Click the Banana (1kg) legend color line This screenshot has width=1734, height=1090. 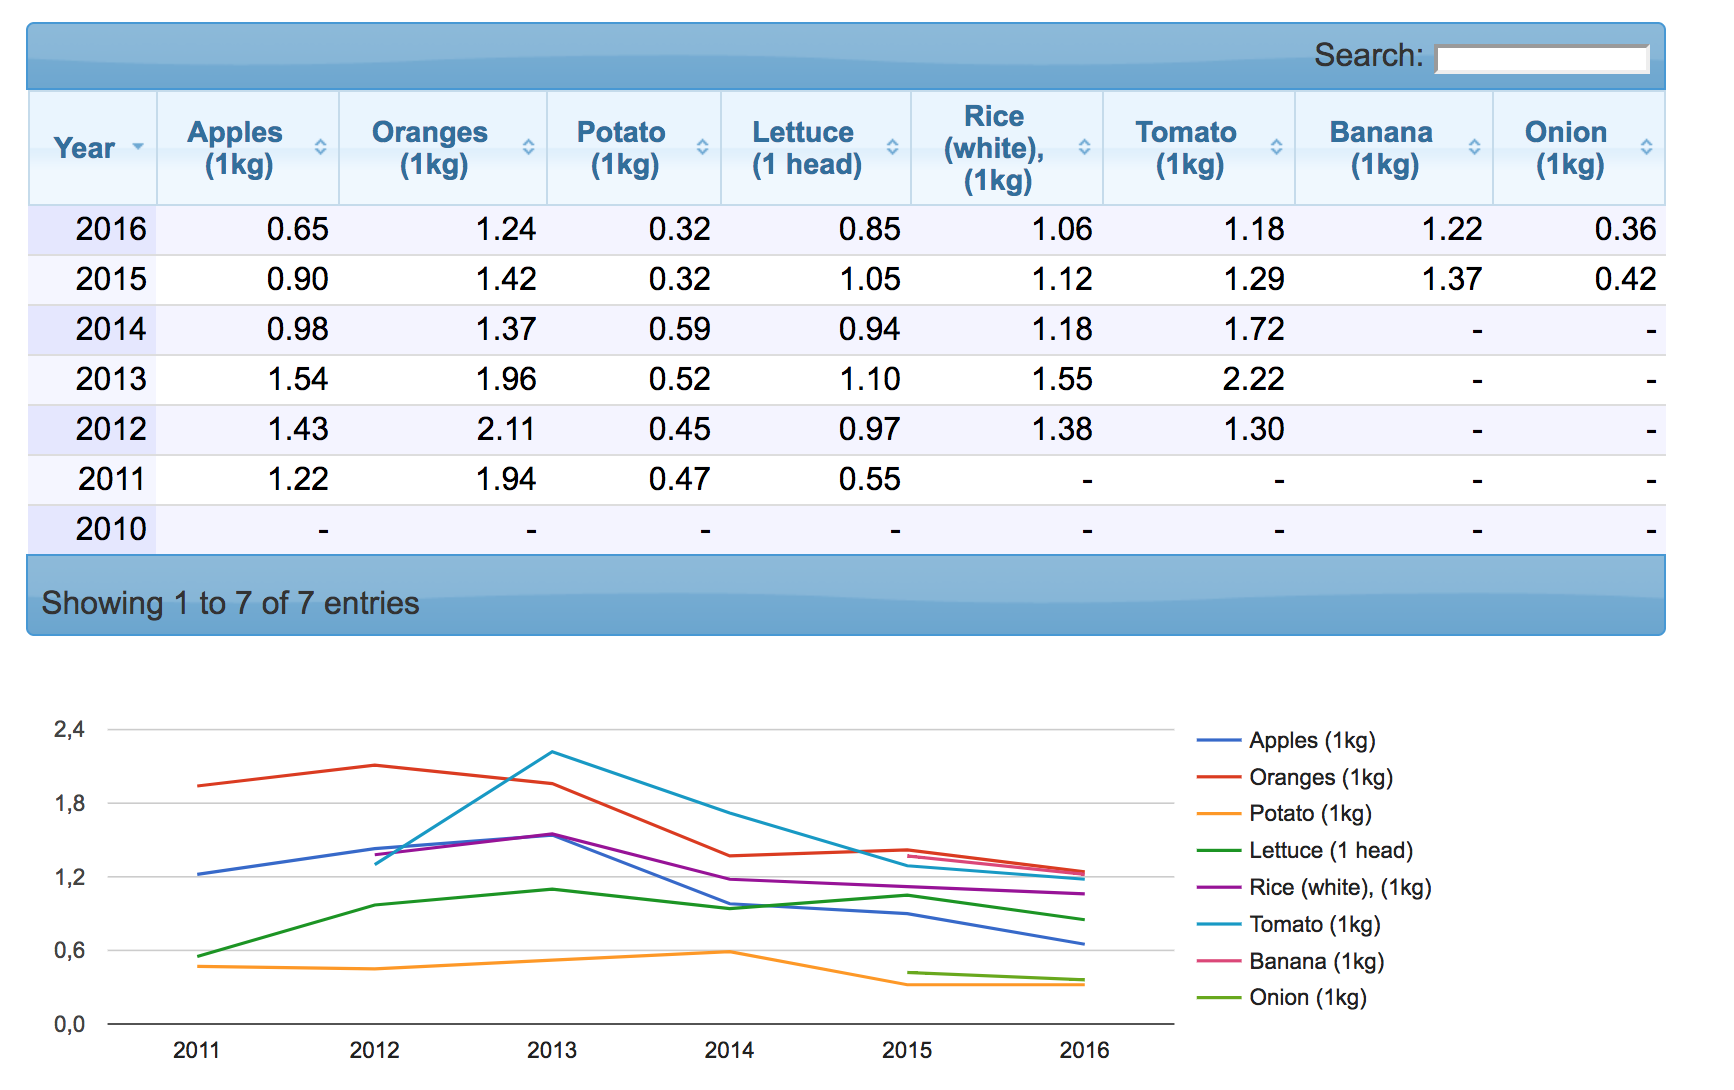coord(1219,962)
